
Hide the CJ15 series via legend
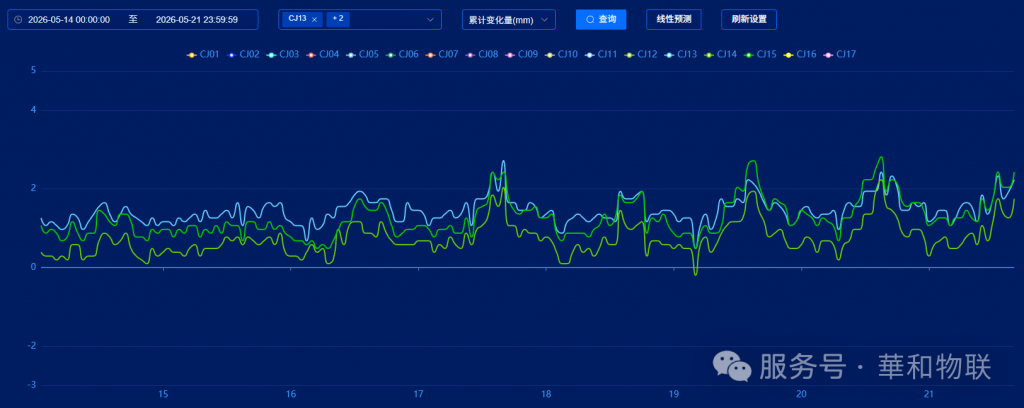pyautogui.click(x=760, y=54)
